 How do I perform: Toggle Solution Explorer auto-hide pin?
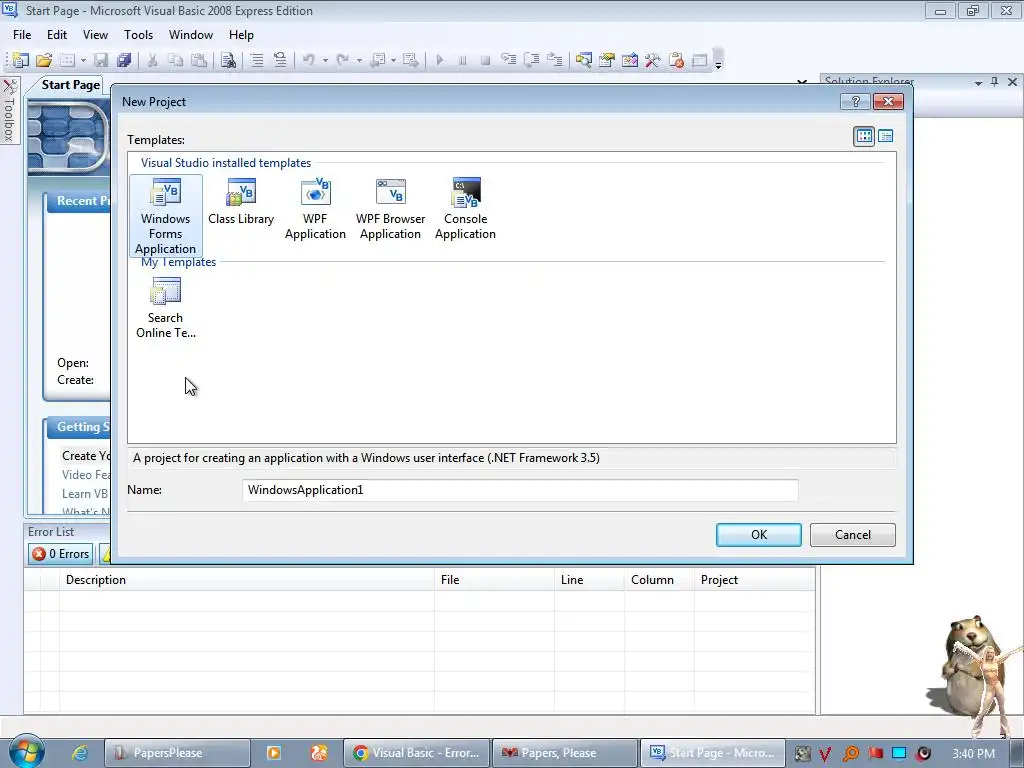point(995,82)
